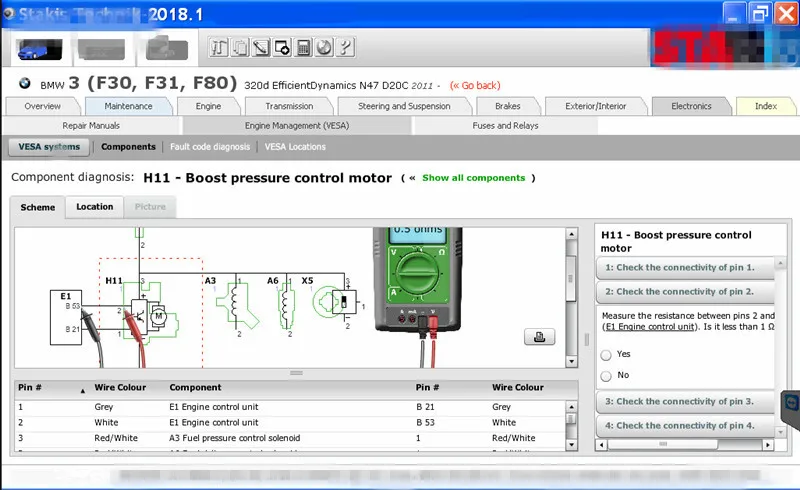Open the Maintenance tab
800x490 pixels.
[129, 106]
